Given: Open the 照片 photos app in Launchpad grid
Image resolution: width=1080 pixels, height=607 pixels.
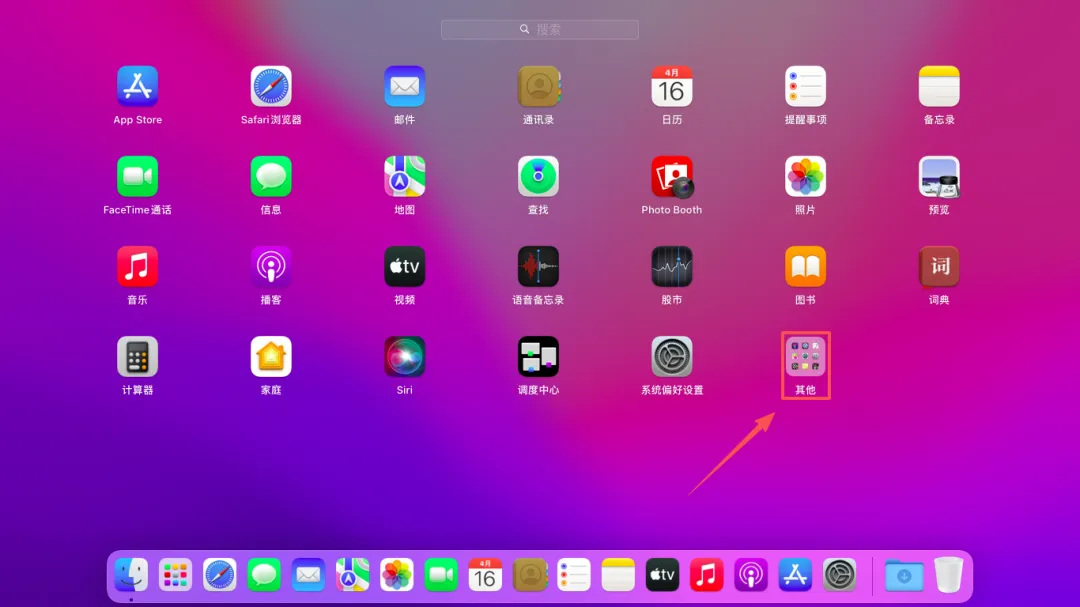Looking at the screenshot, I should pyautogui.click(x=805, y=177).
